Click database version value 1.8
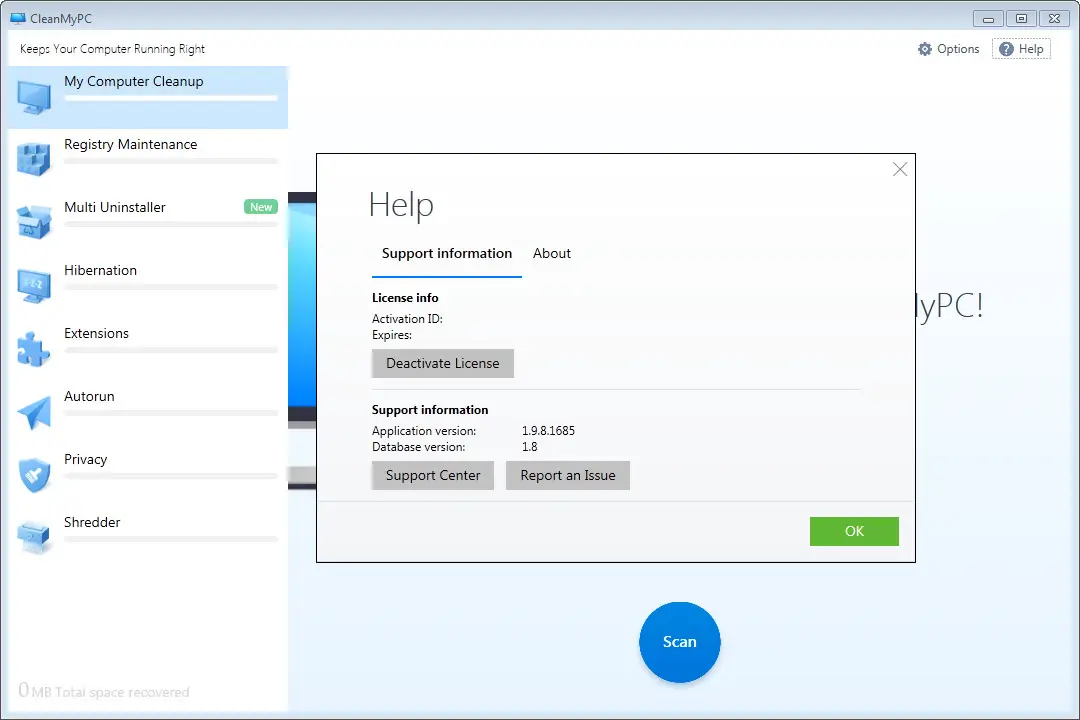 530,446
